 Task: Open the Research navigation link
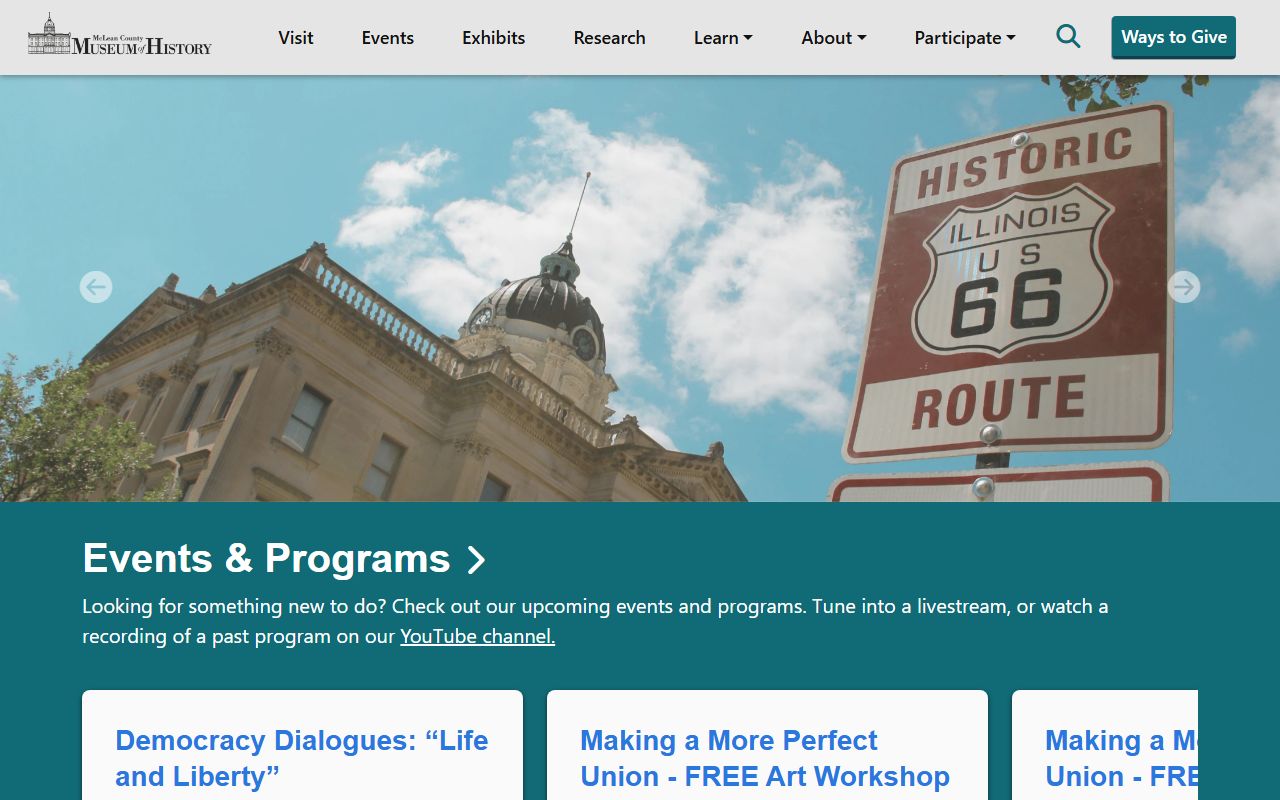coord(610,37)
